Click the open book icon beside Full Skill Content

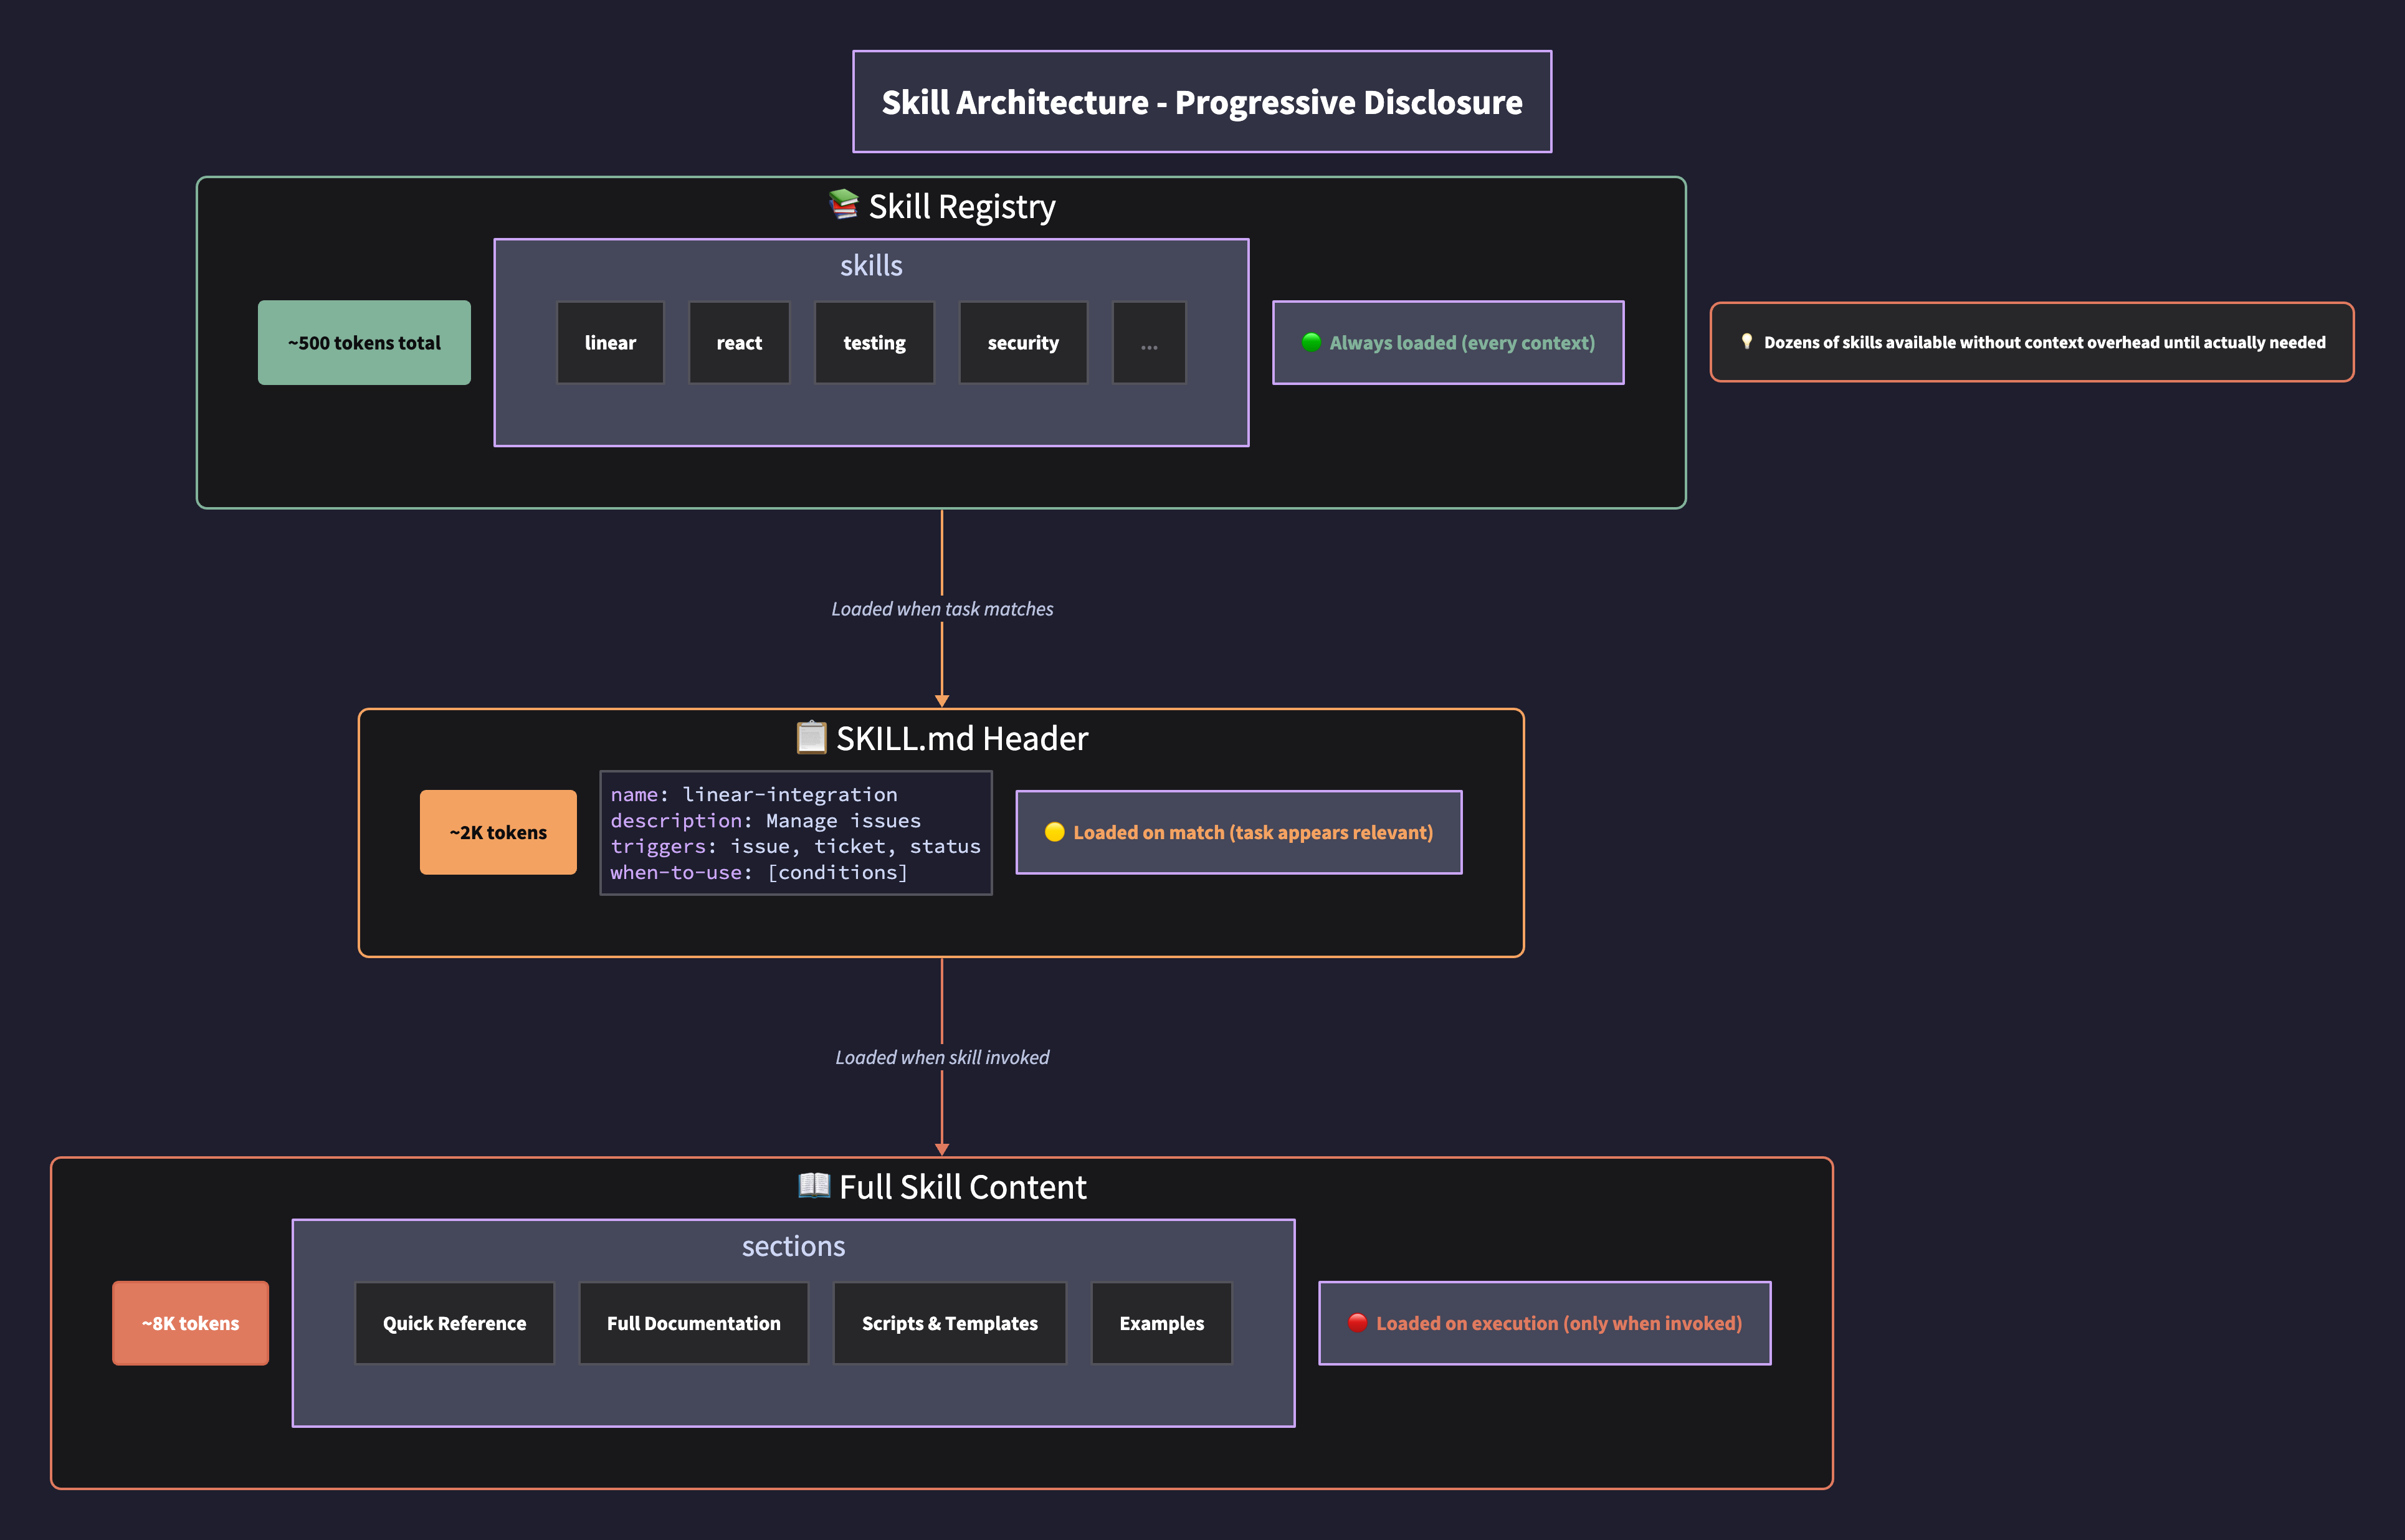[814, 1185]
